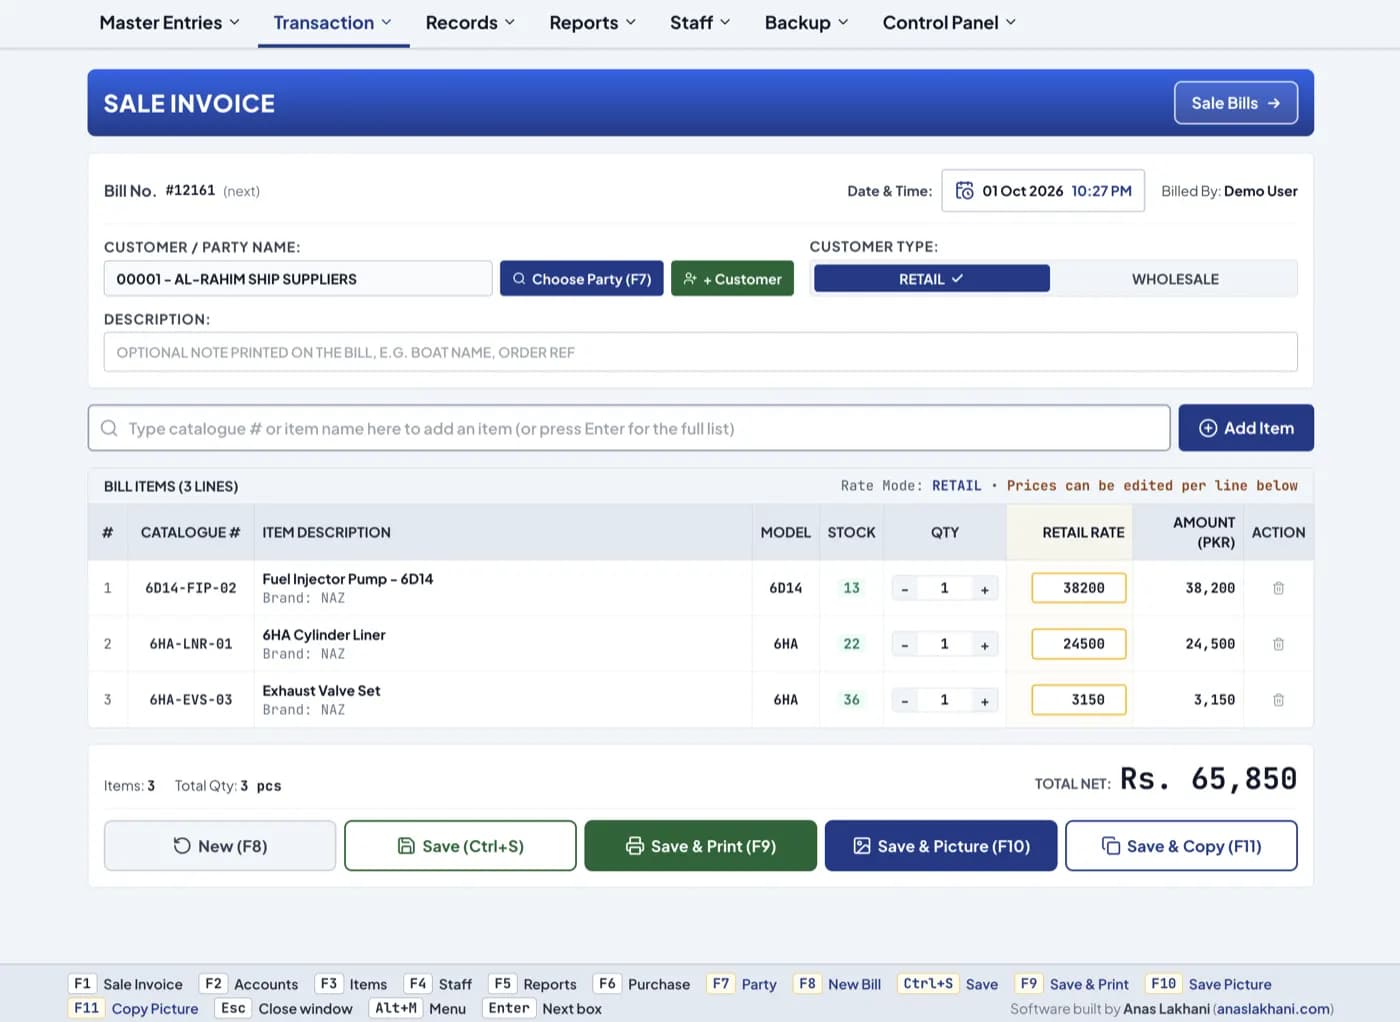Viewport: 1400px width, 1022px height.
Task: Expand the Transaction menu
Action: 333,23
